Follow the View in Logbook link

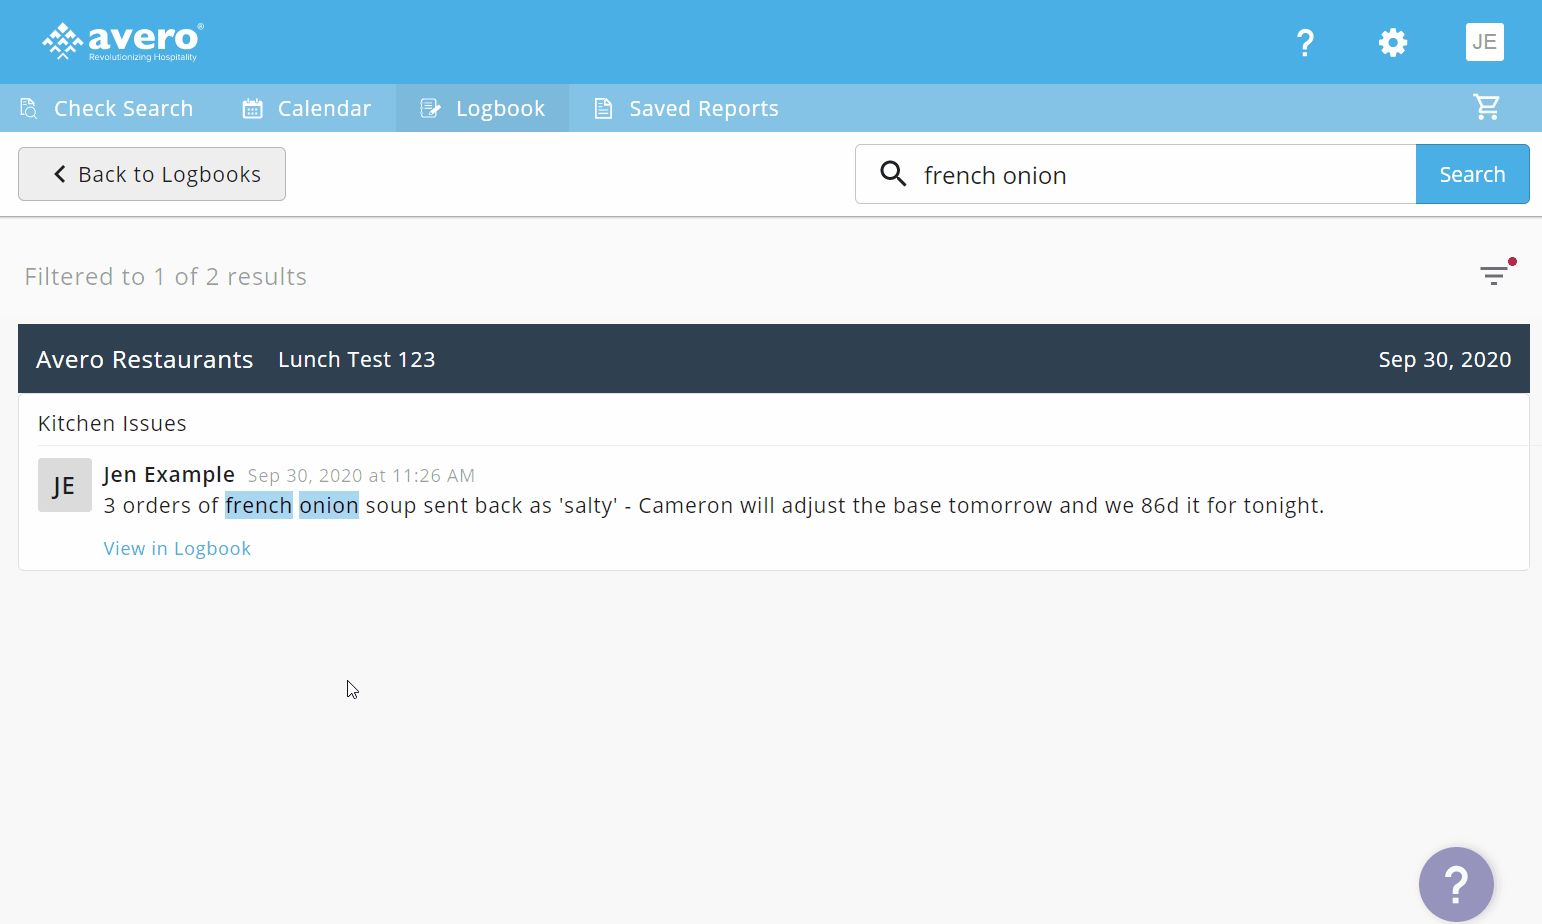point(177,548)
